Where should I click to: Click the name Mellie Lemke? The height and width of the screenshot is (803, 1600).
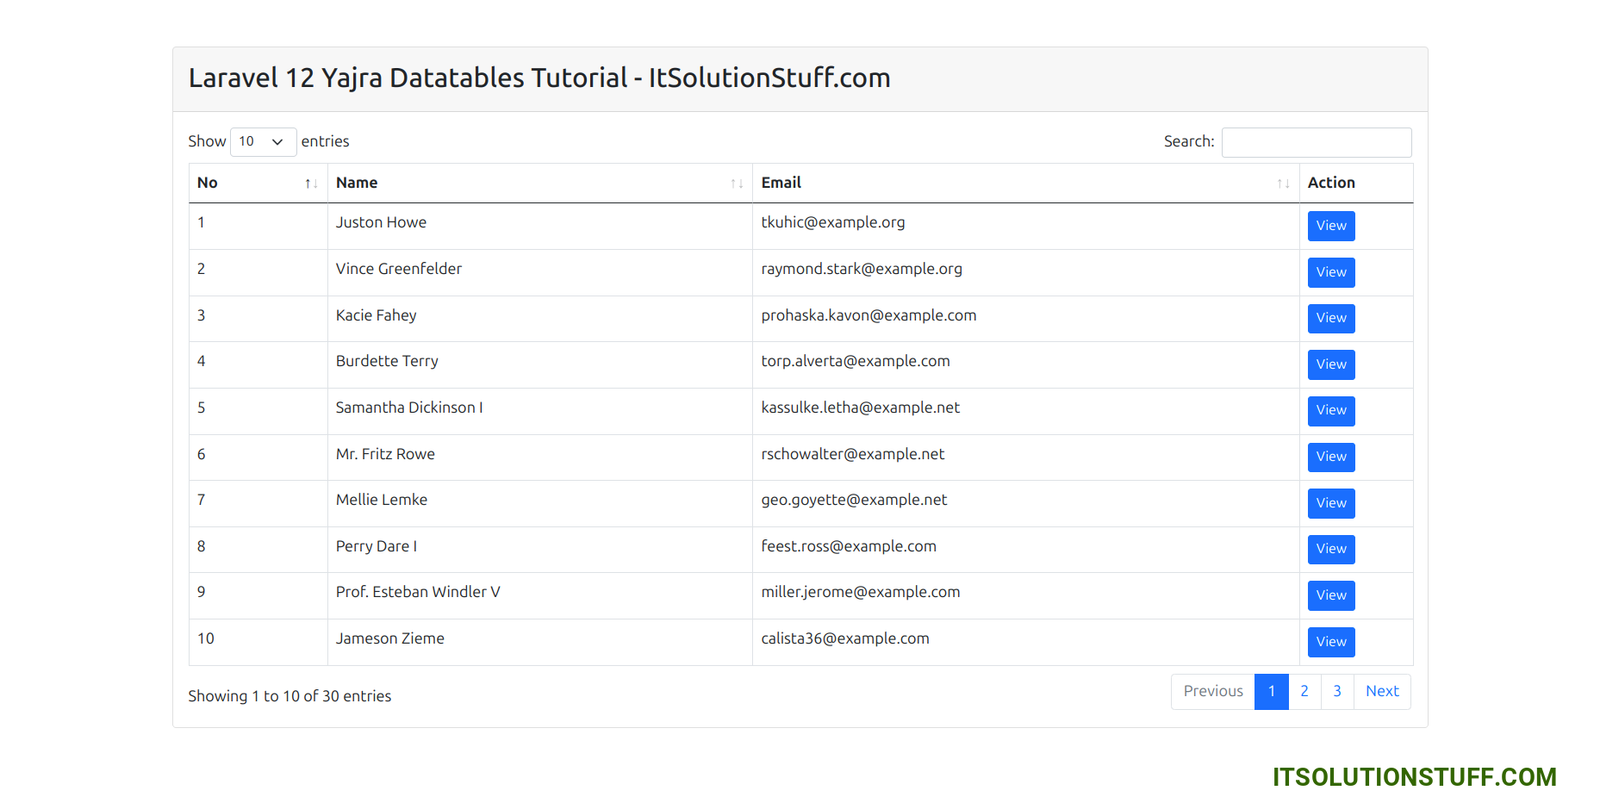point(381,500)
